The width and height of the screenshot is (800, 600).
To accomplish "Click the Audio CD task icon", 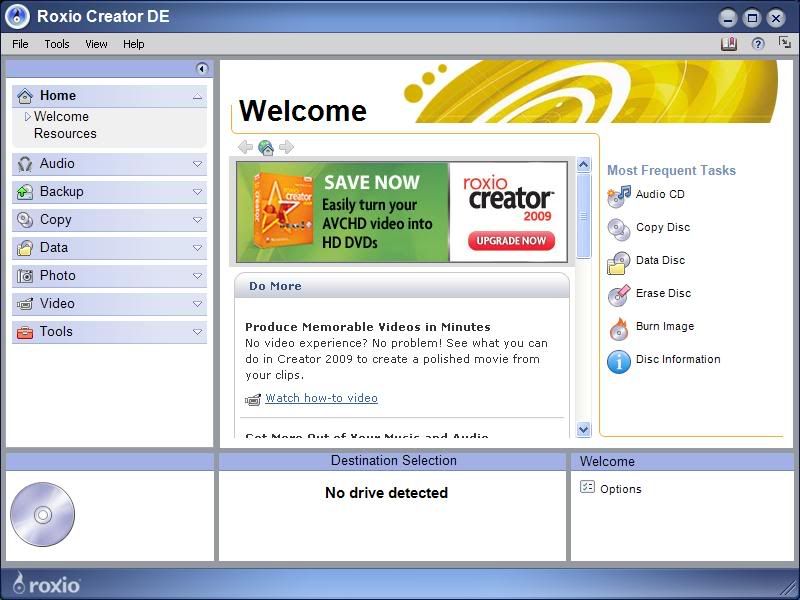I will (x=619, y=196).
